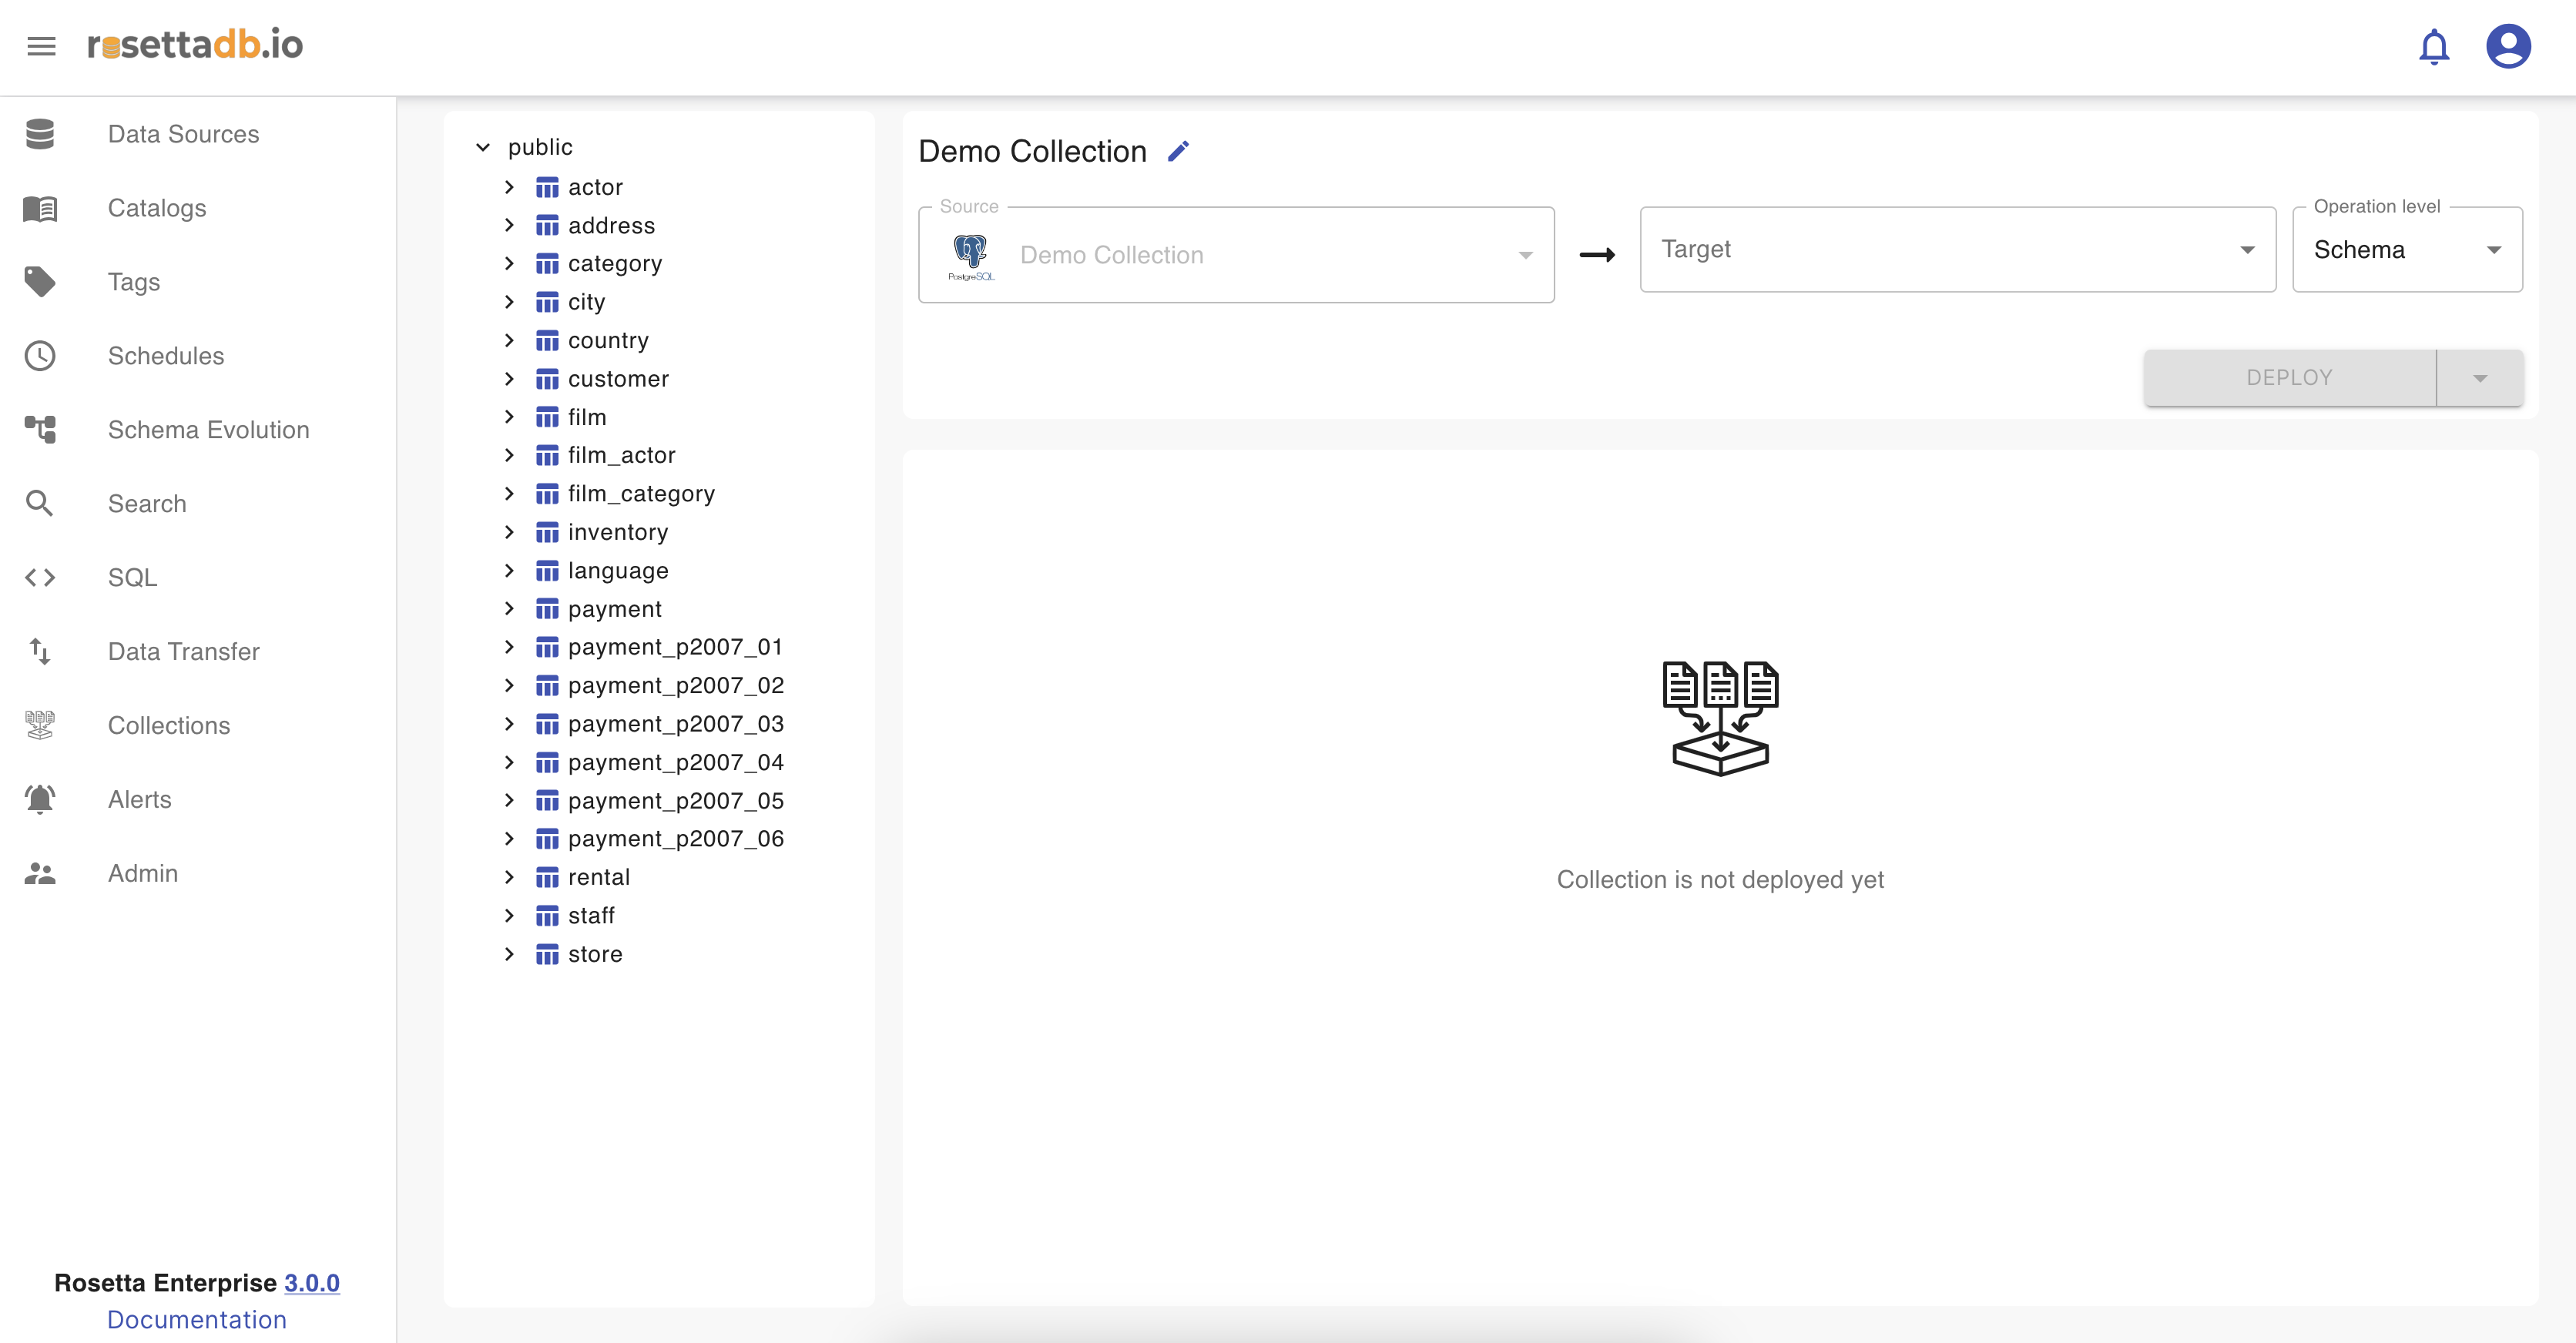Click the Schema Evolution icon

pyautogui.click(x=40, y=430)
